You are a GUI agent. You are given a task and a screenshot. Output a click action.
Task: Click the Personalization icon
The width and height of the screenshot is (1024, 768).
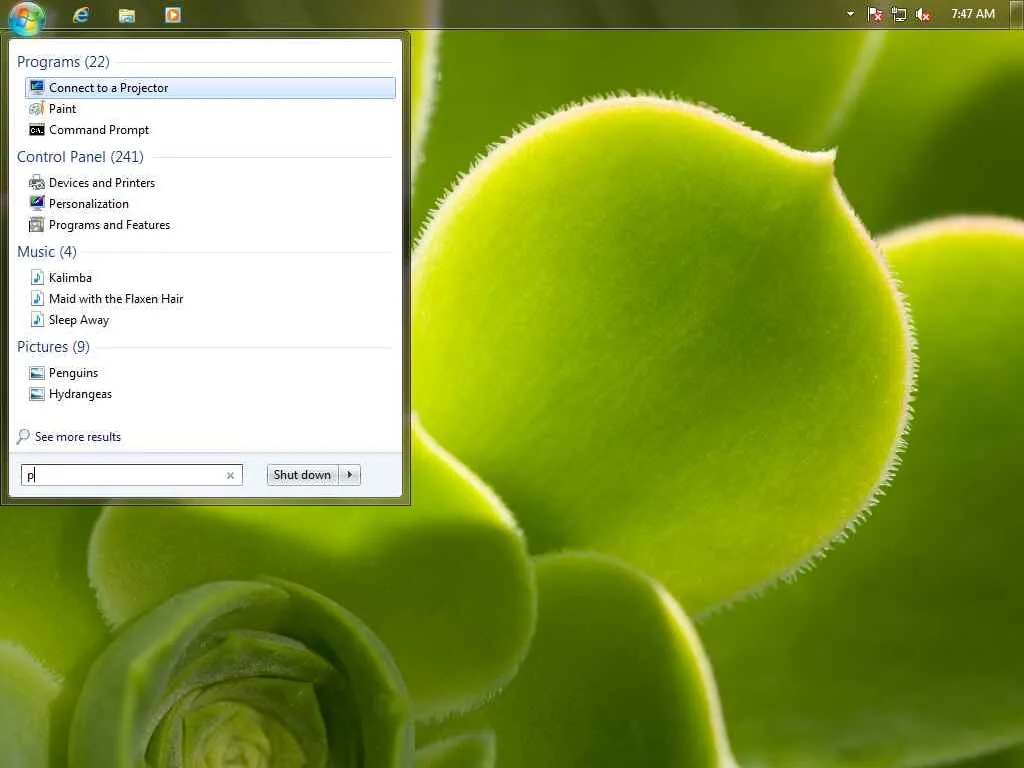(x=37, y=204)
